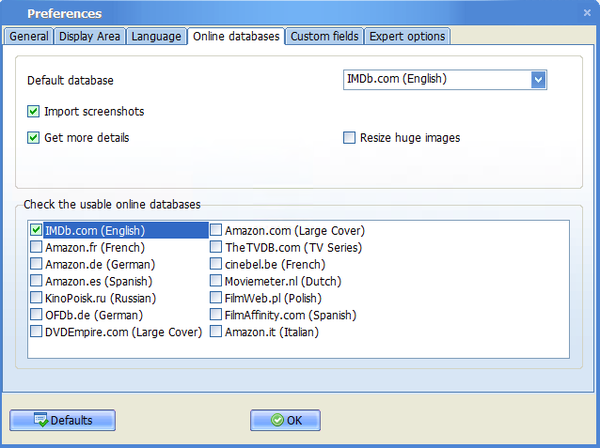Enable KinoPoisk.ru (Russian) database
The image size is (600, 448).
pyautogui.click(x=36, y=297)
